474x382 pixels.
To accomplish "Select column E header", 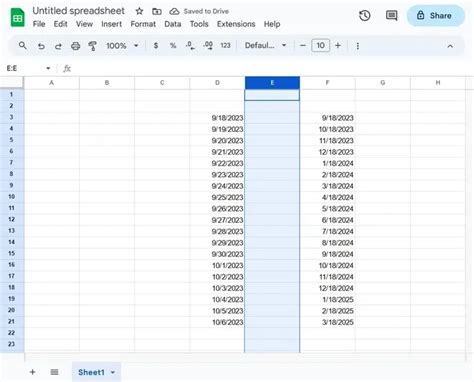I will click(272, 83).
